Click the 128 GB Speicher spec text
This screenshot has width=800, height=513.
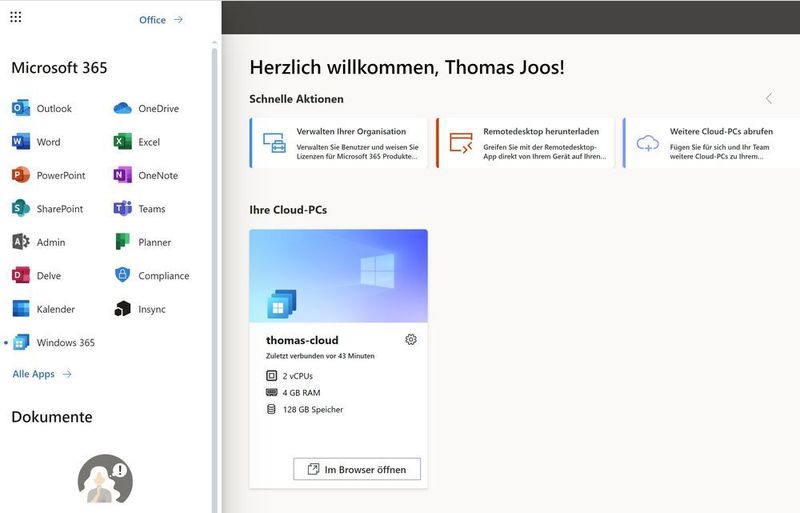click(x=313, y=409)
